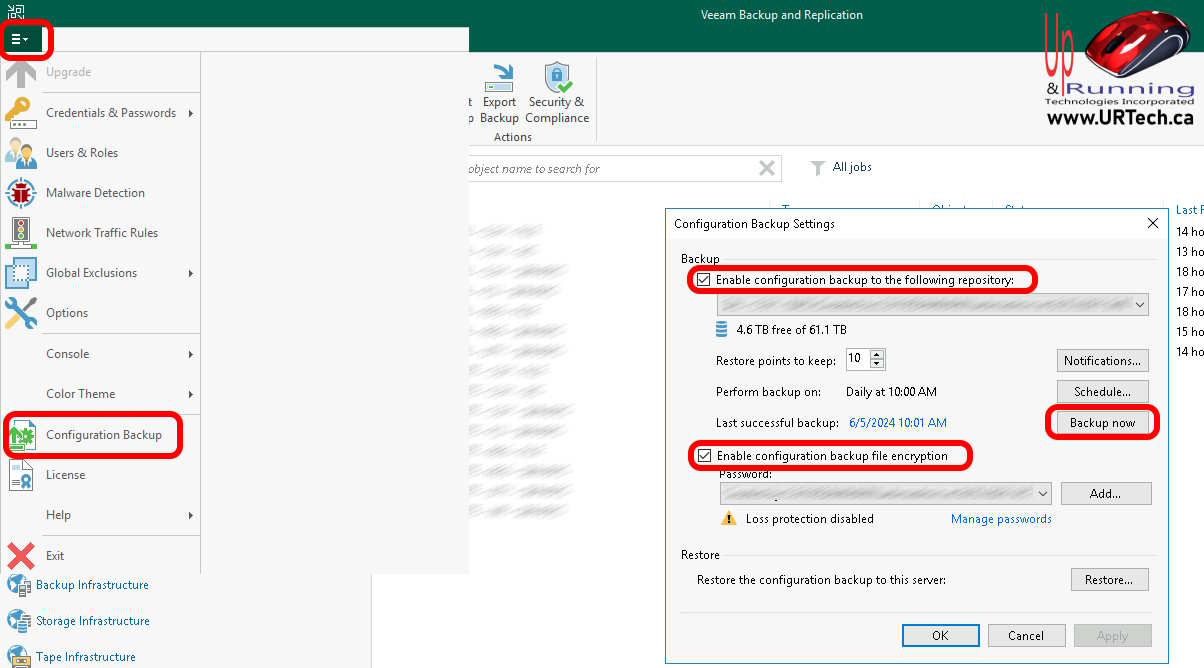Select Configuration Backup menu item

103,435
